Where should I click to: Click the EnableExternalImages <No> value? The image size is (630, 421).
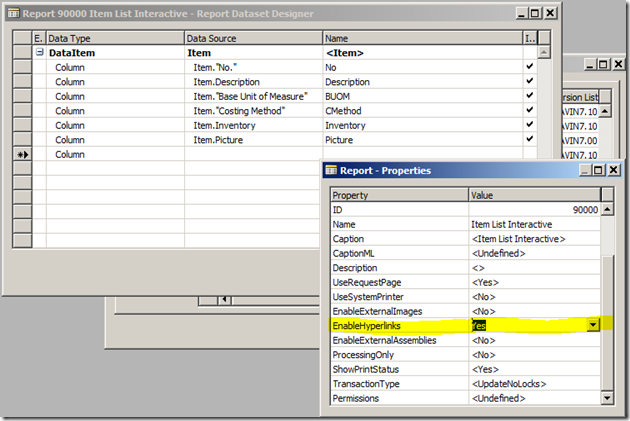[534, 311]
